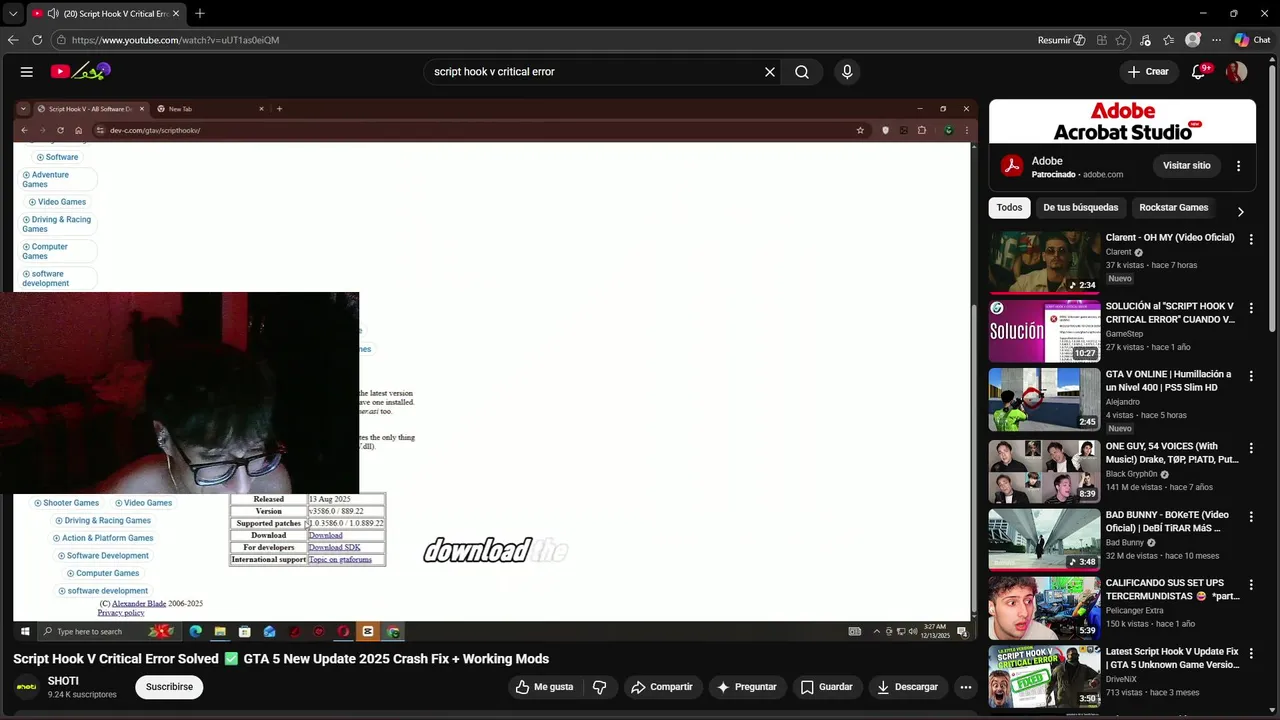Go to the YouTube home logo

81,71
